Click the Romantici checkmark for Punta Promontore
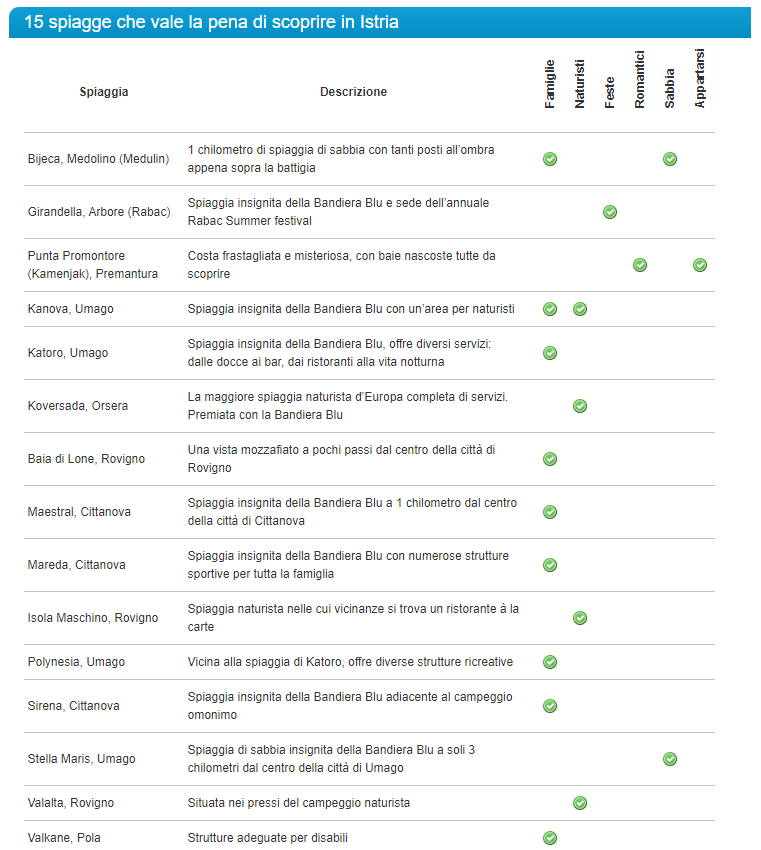The image size is (761, 850). [640, 265]
